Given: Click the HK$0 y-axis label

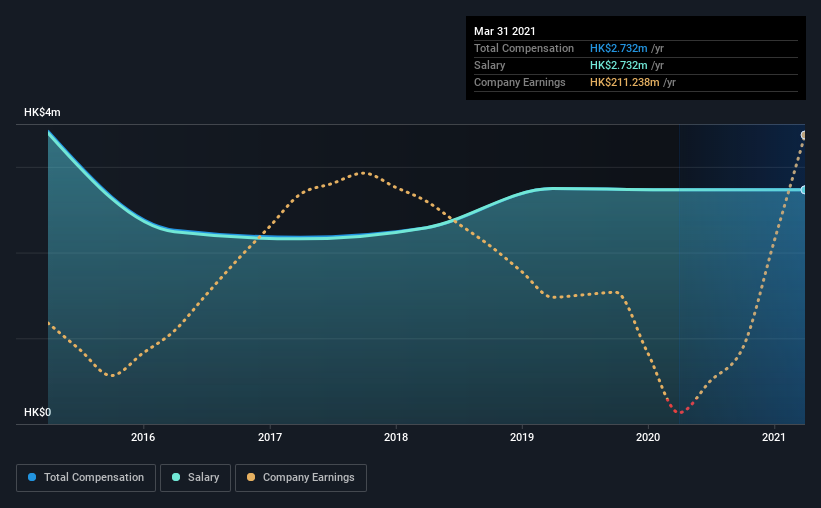Looking at the screenshot, I should 38,413.
